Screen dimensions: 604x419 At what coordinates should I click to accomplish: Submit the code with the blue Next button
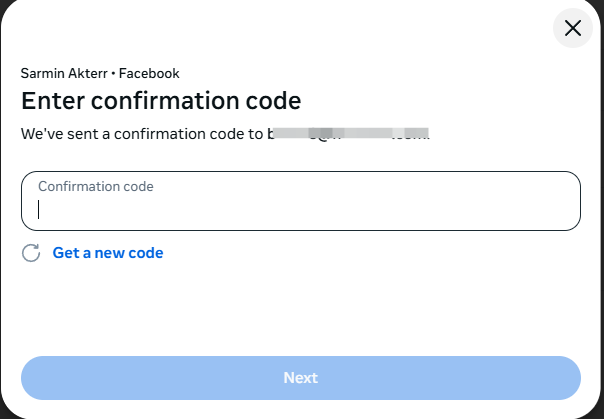coord(300,377)
